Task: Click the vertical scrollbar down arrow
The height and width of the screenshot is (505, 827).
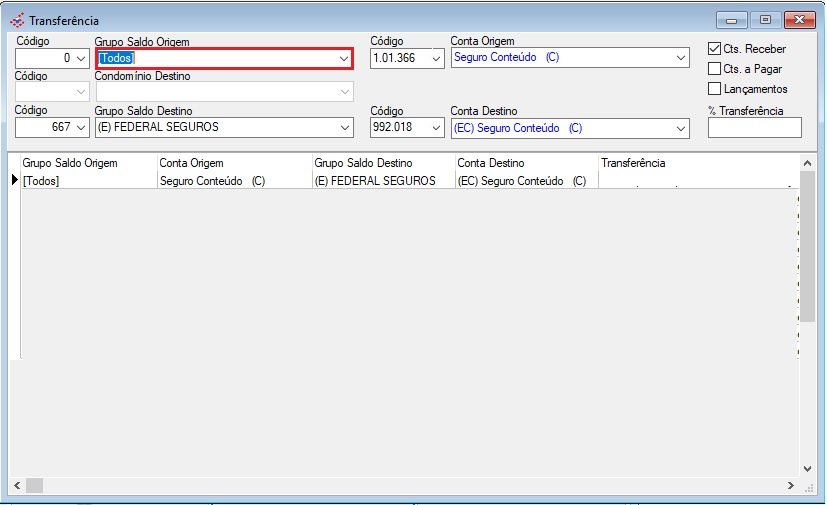Action: click(x=808, y=468)
